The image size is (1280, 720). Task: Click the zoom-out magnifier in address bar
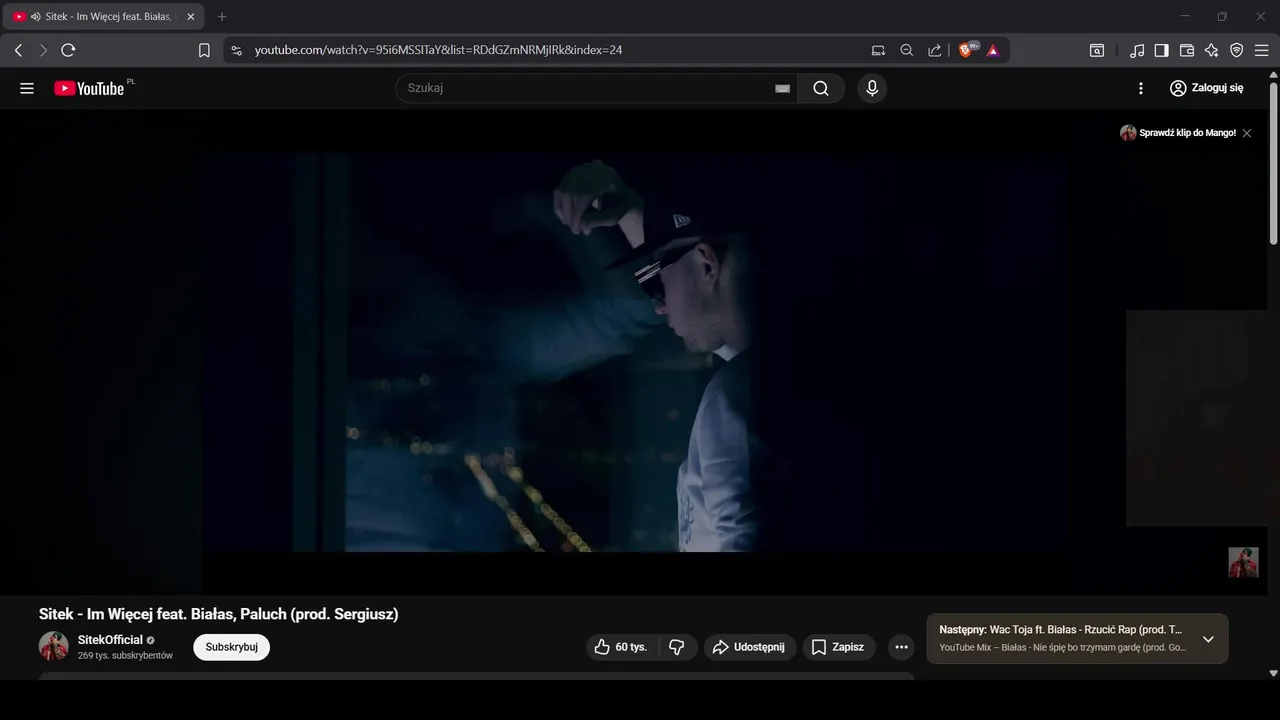[x=906, y=50]
